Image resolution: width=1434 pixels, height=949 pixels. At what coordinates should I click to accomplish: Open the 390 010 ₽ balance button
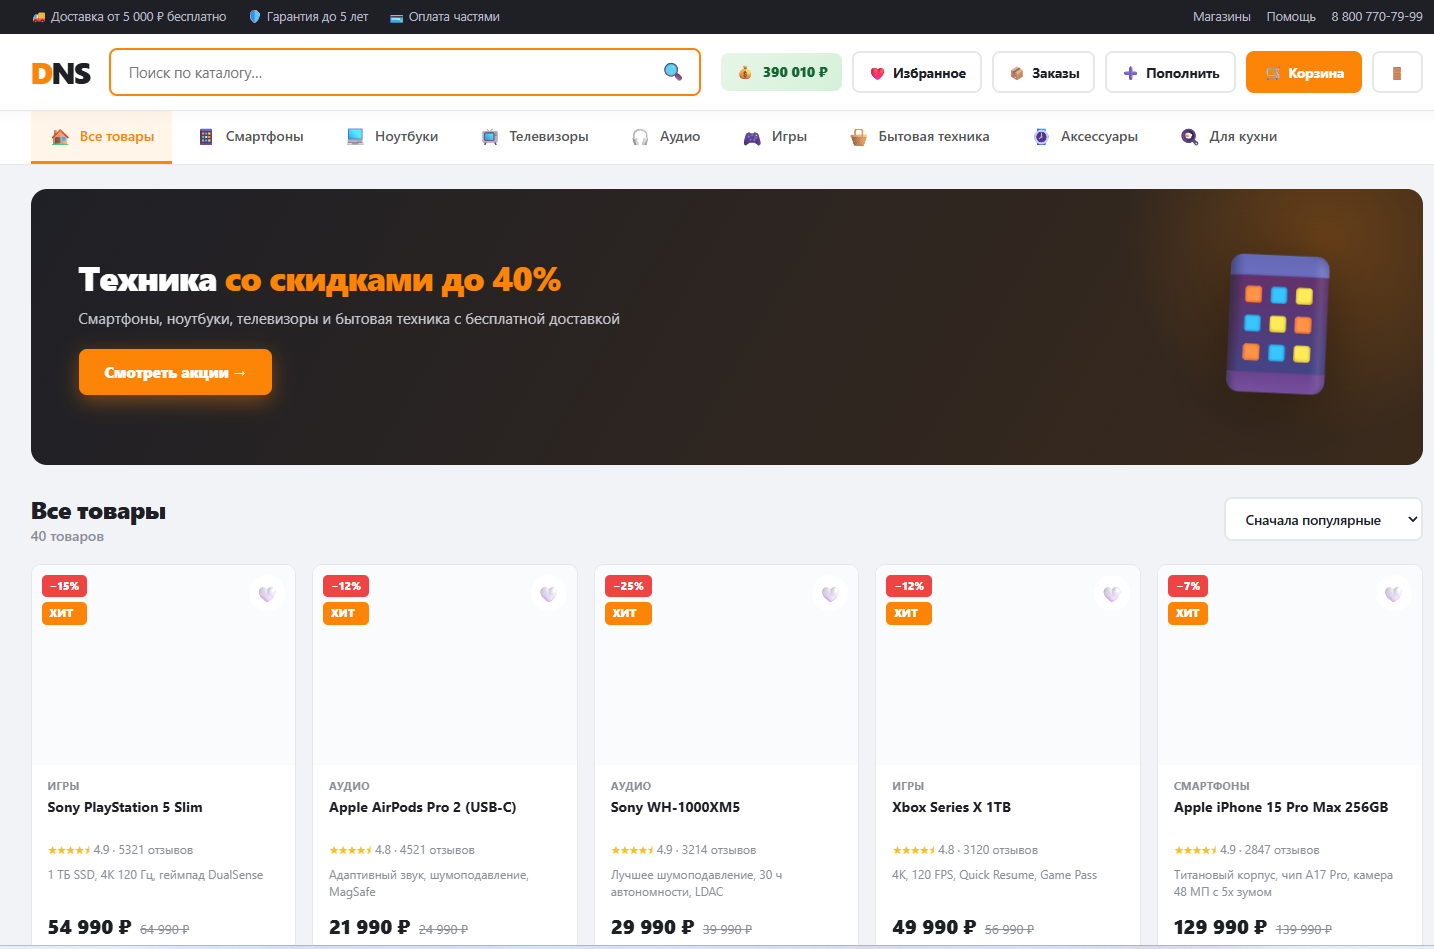coord(782,72)
